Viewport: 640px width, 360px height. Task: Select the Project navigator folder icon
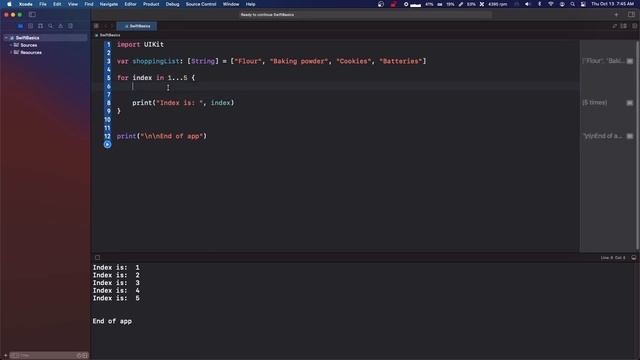point(20,26)
